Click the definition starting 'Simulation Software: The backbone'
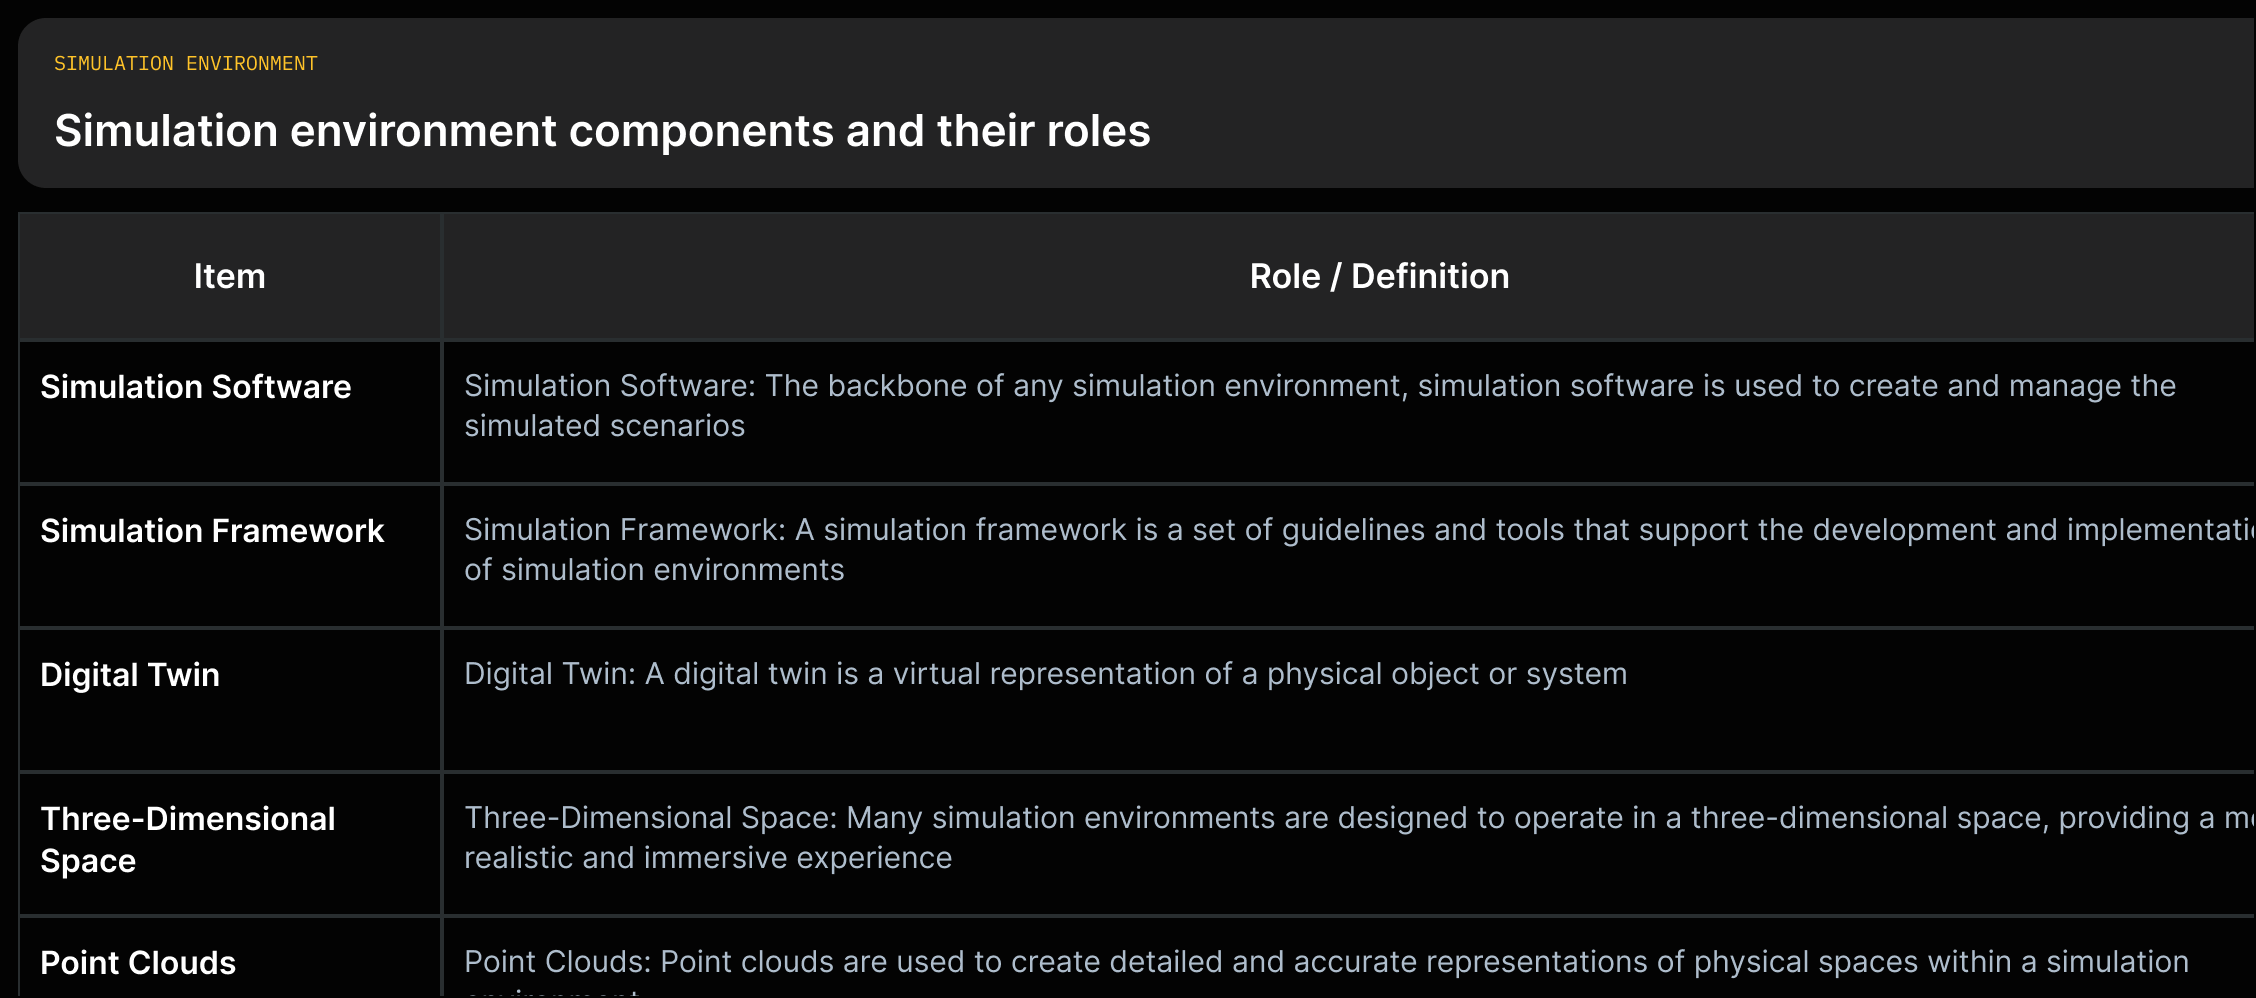The image size is (2256, 998). [1320, 406]
